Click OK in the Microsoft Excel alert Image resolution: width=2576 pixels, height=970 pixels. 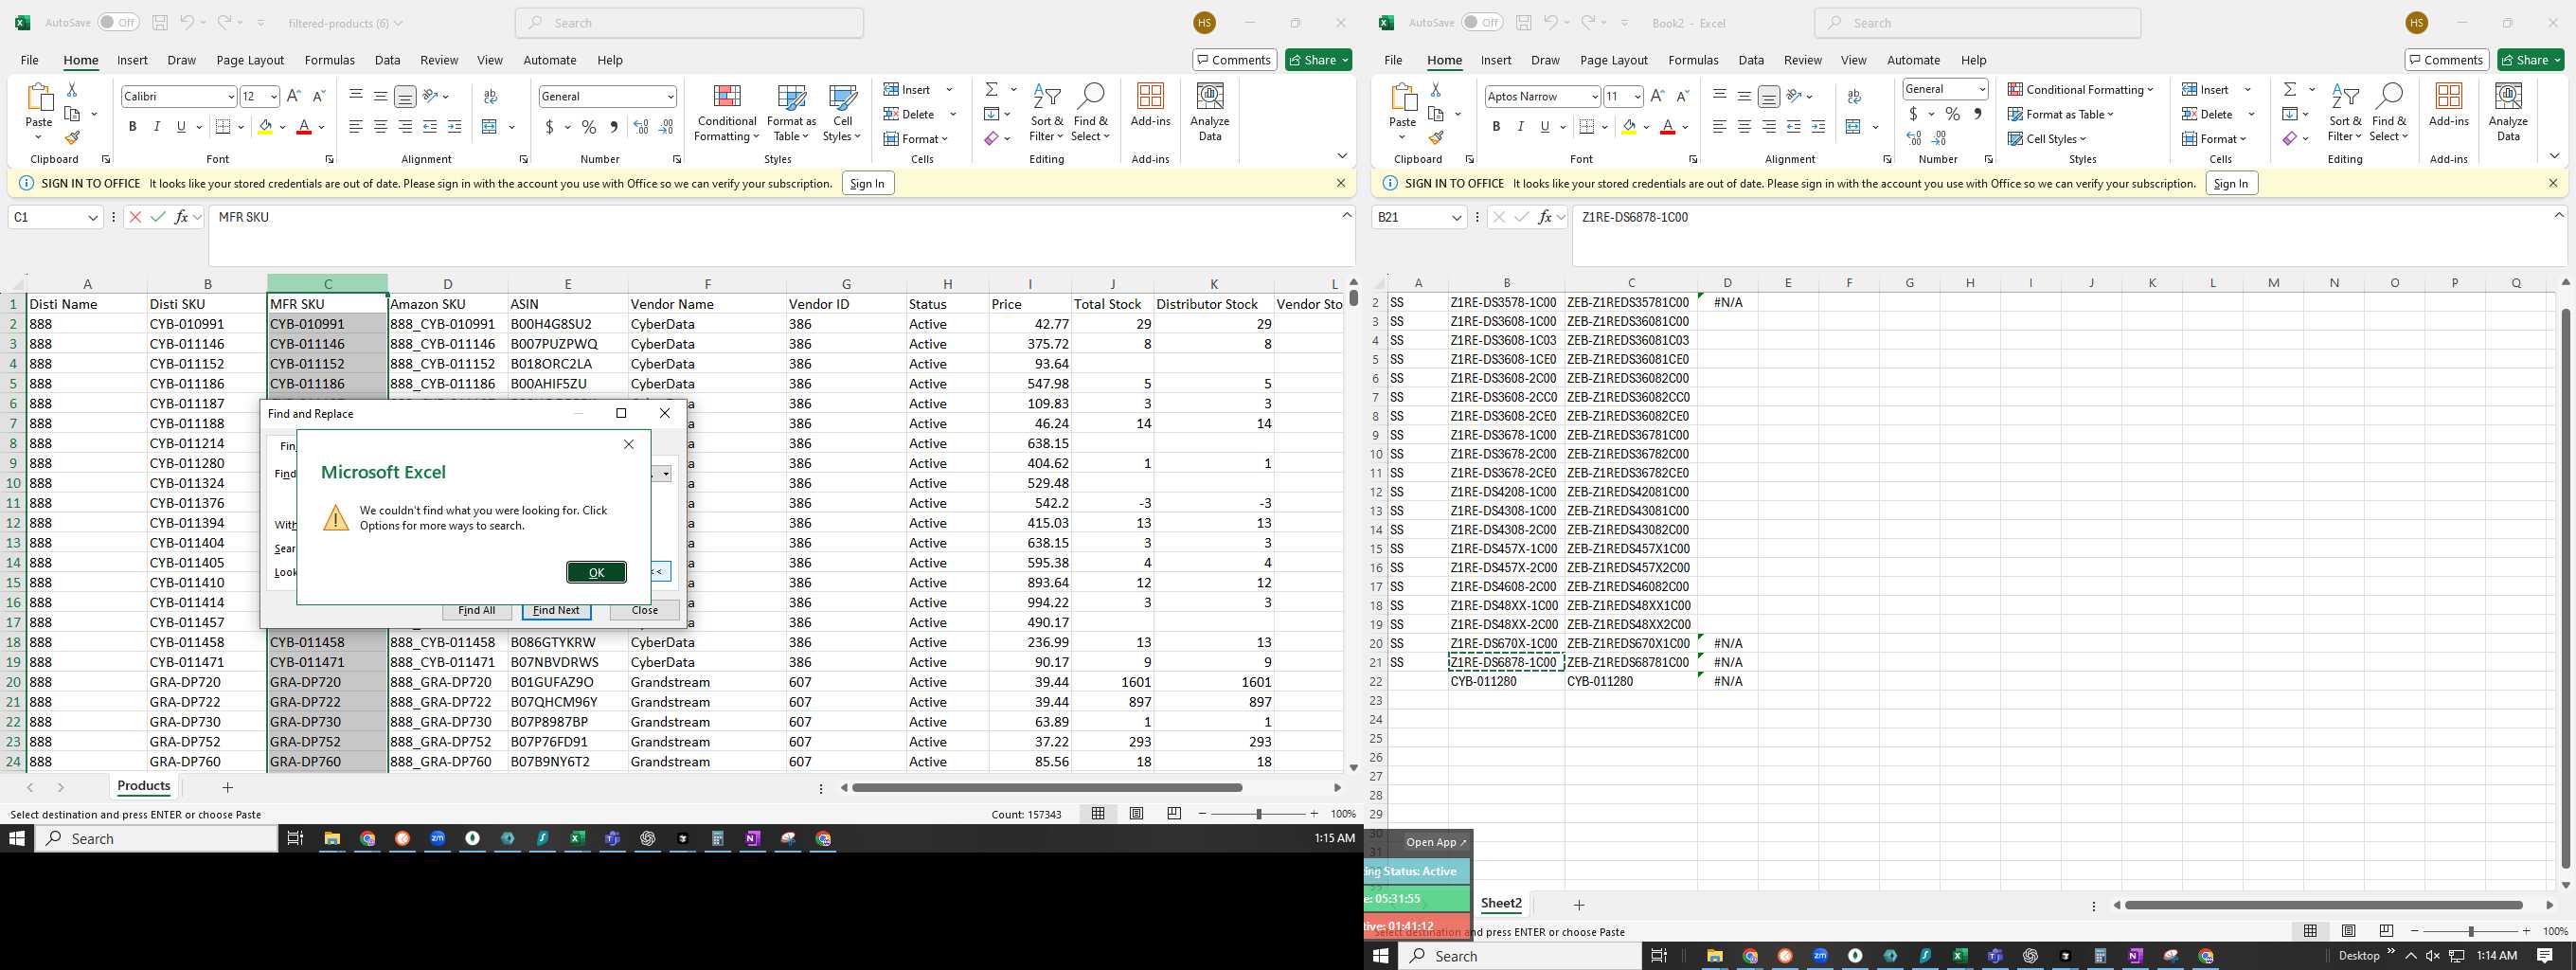point(596,572)
